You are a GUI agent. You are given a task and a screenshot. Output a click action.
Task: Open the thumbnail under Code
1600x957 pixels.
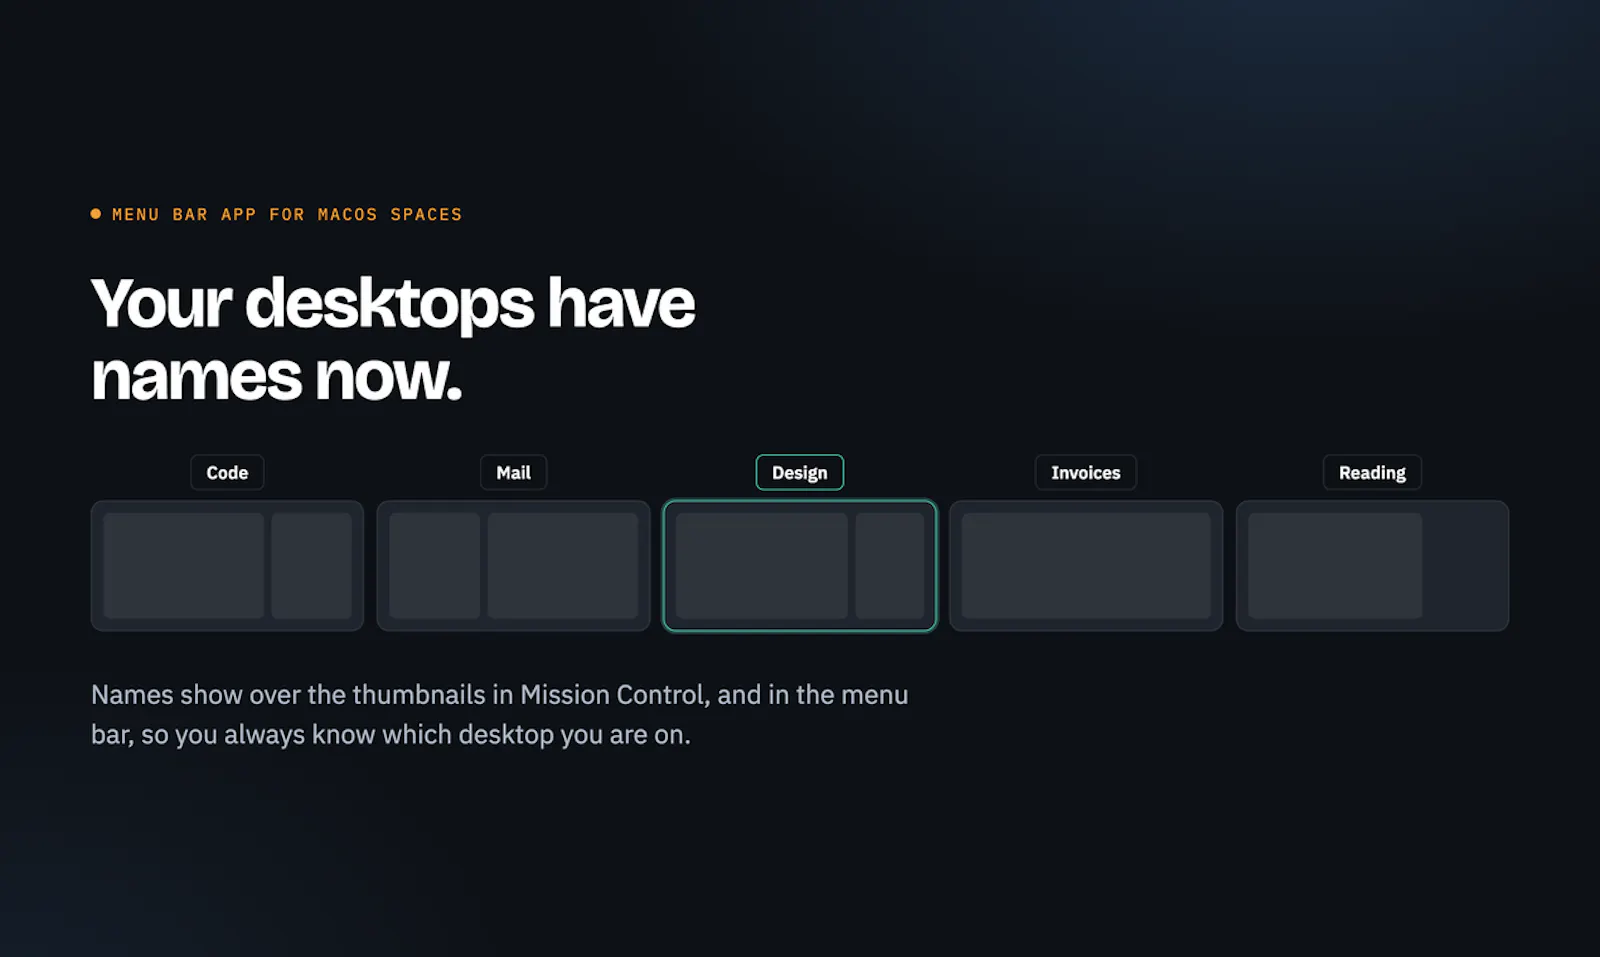coord(227,566)
